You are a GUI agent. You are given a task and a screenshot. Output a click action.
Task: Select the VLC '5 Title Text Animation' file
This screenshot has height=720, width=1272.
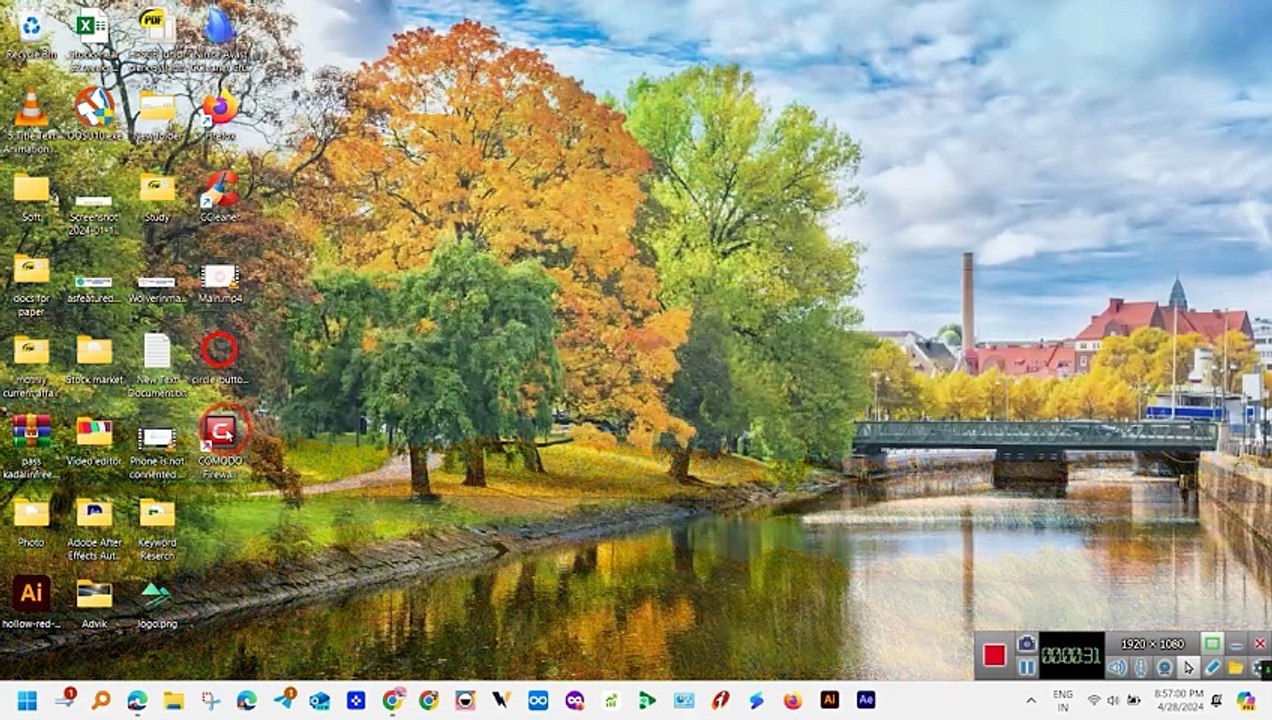[31, 122]
